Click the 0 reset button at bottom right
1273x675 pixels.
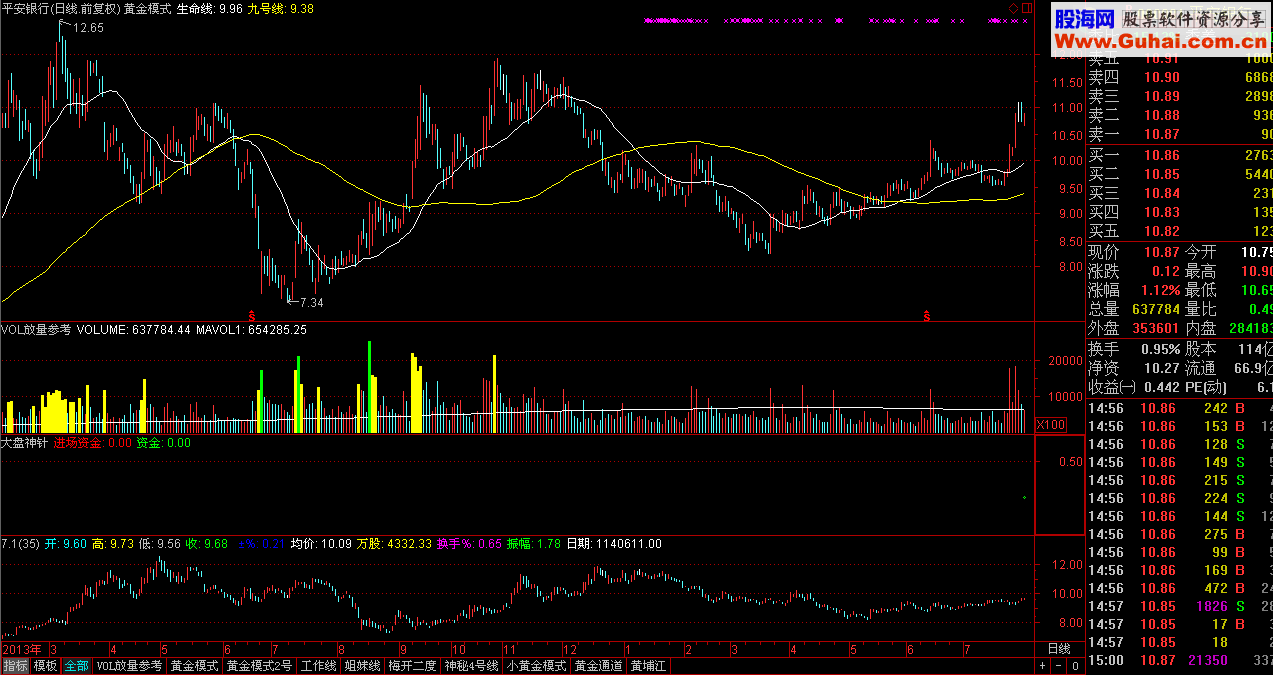pyautogui.click(x=1075, y=666)
